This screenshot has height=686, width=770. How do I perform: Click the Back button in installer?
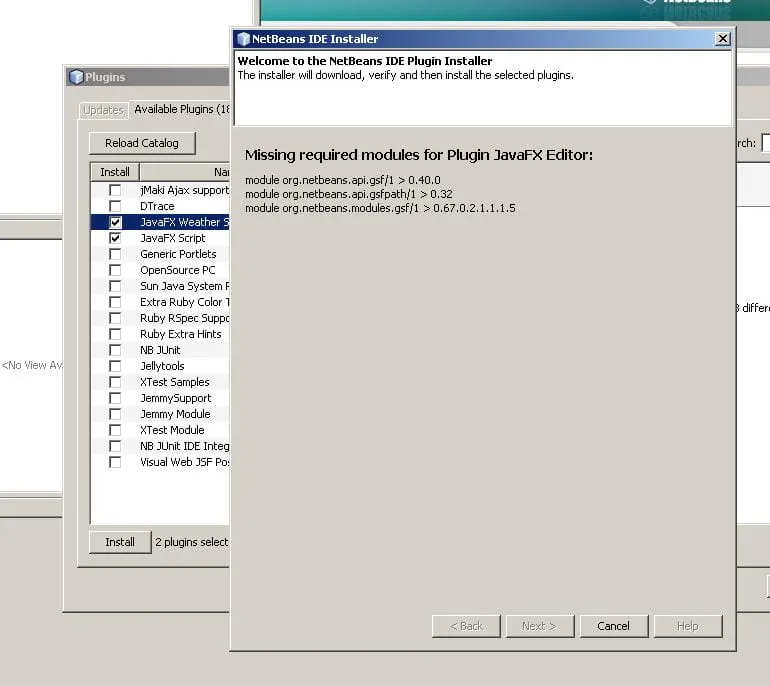coord(466,626)
